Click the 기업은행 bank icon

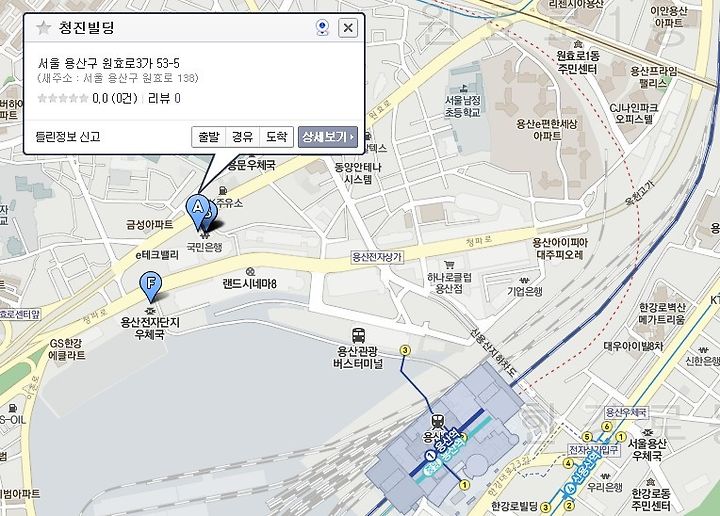pyautogui.click(x=525, y=280)
